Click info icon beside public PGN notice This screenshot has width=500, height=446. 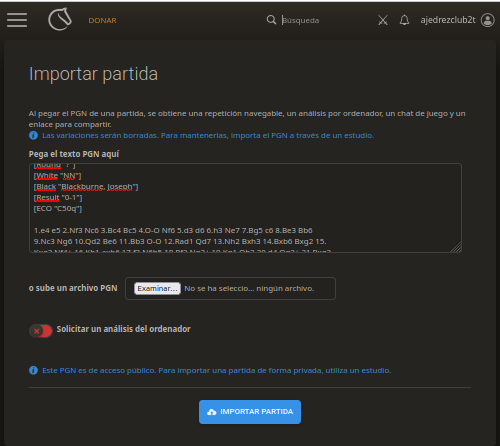pyautogui.click(x=33, y=370)
